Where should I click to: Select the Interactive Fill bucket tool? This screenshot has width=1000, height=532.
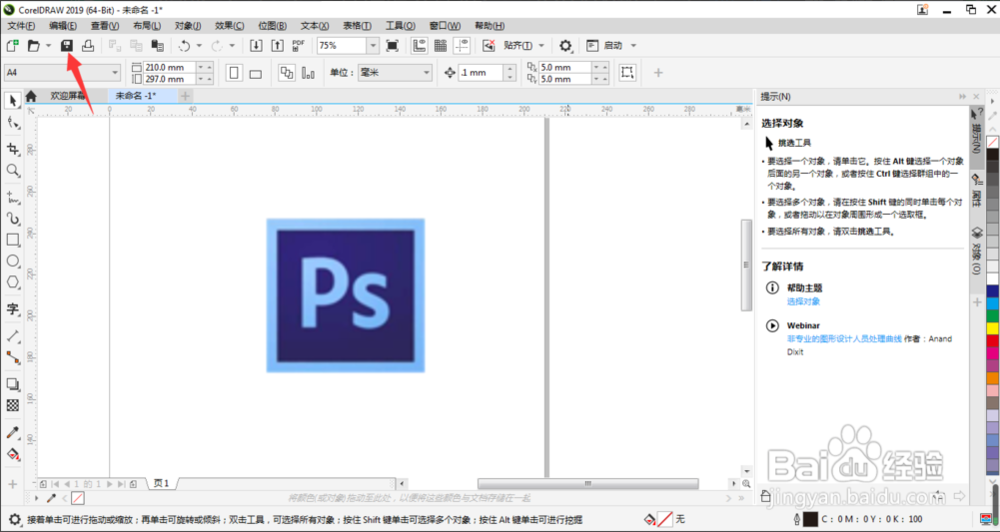click(x=13, y=454)
